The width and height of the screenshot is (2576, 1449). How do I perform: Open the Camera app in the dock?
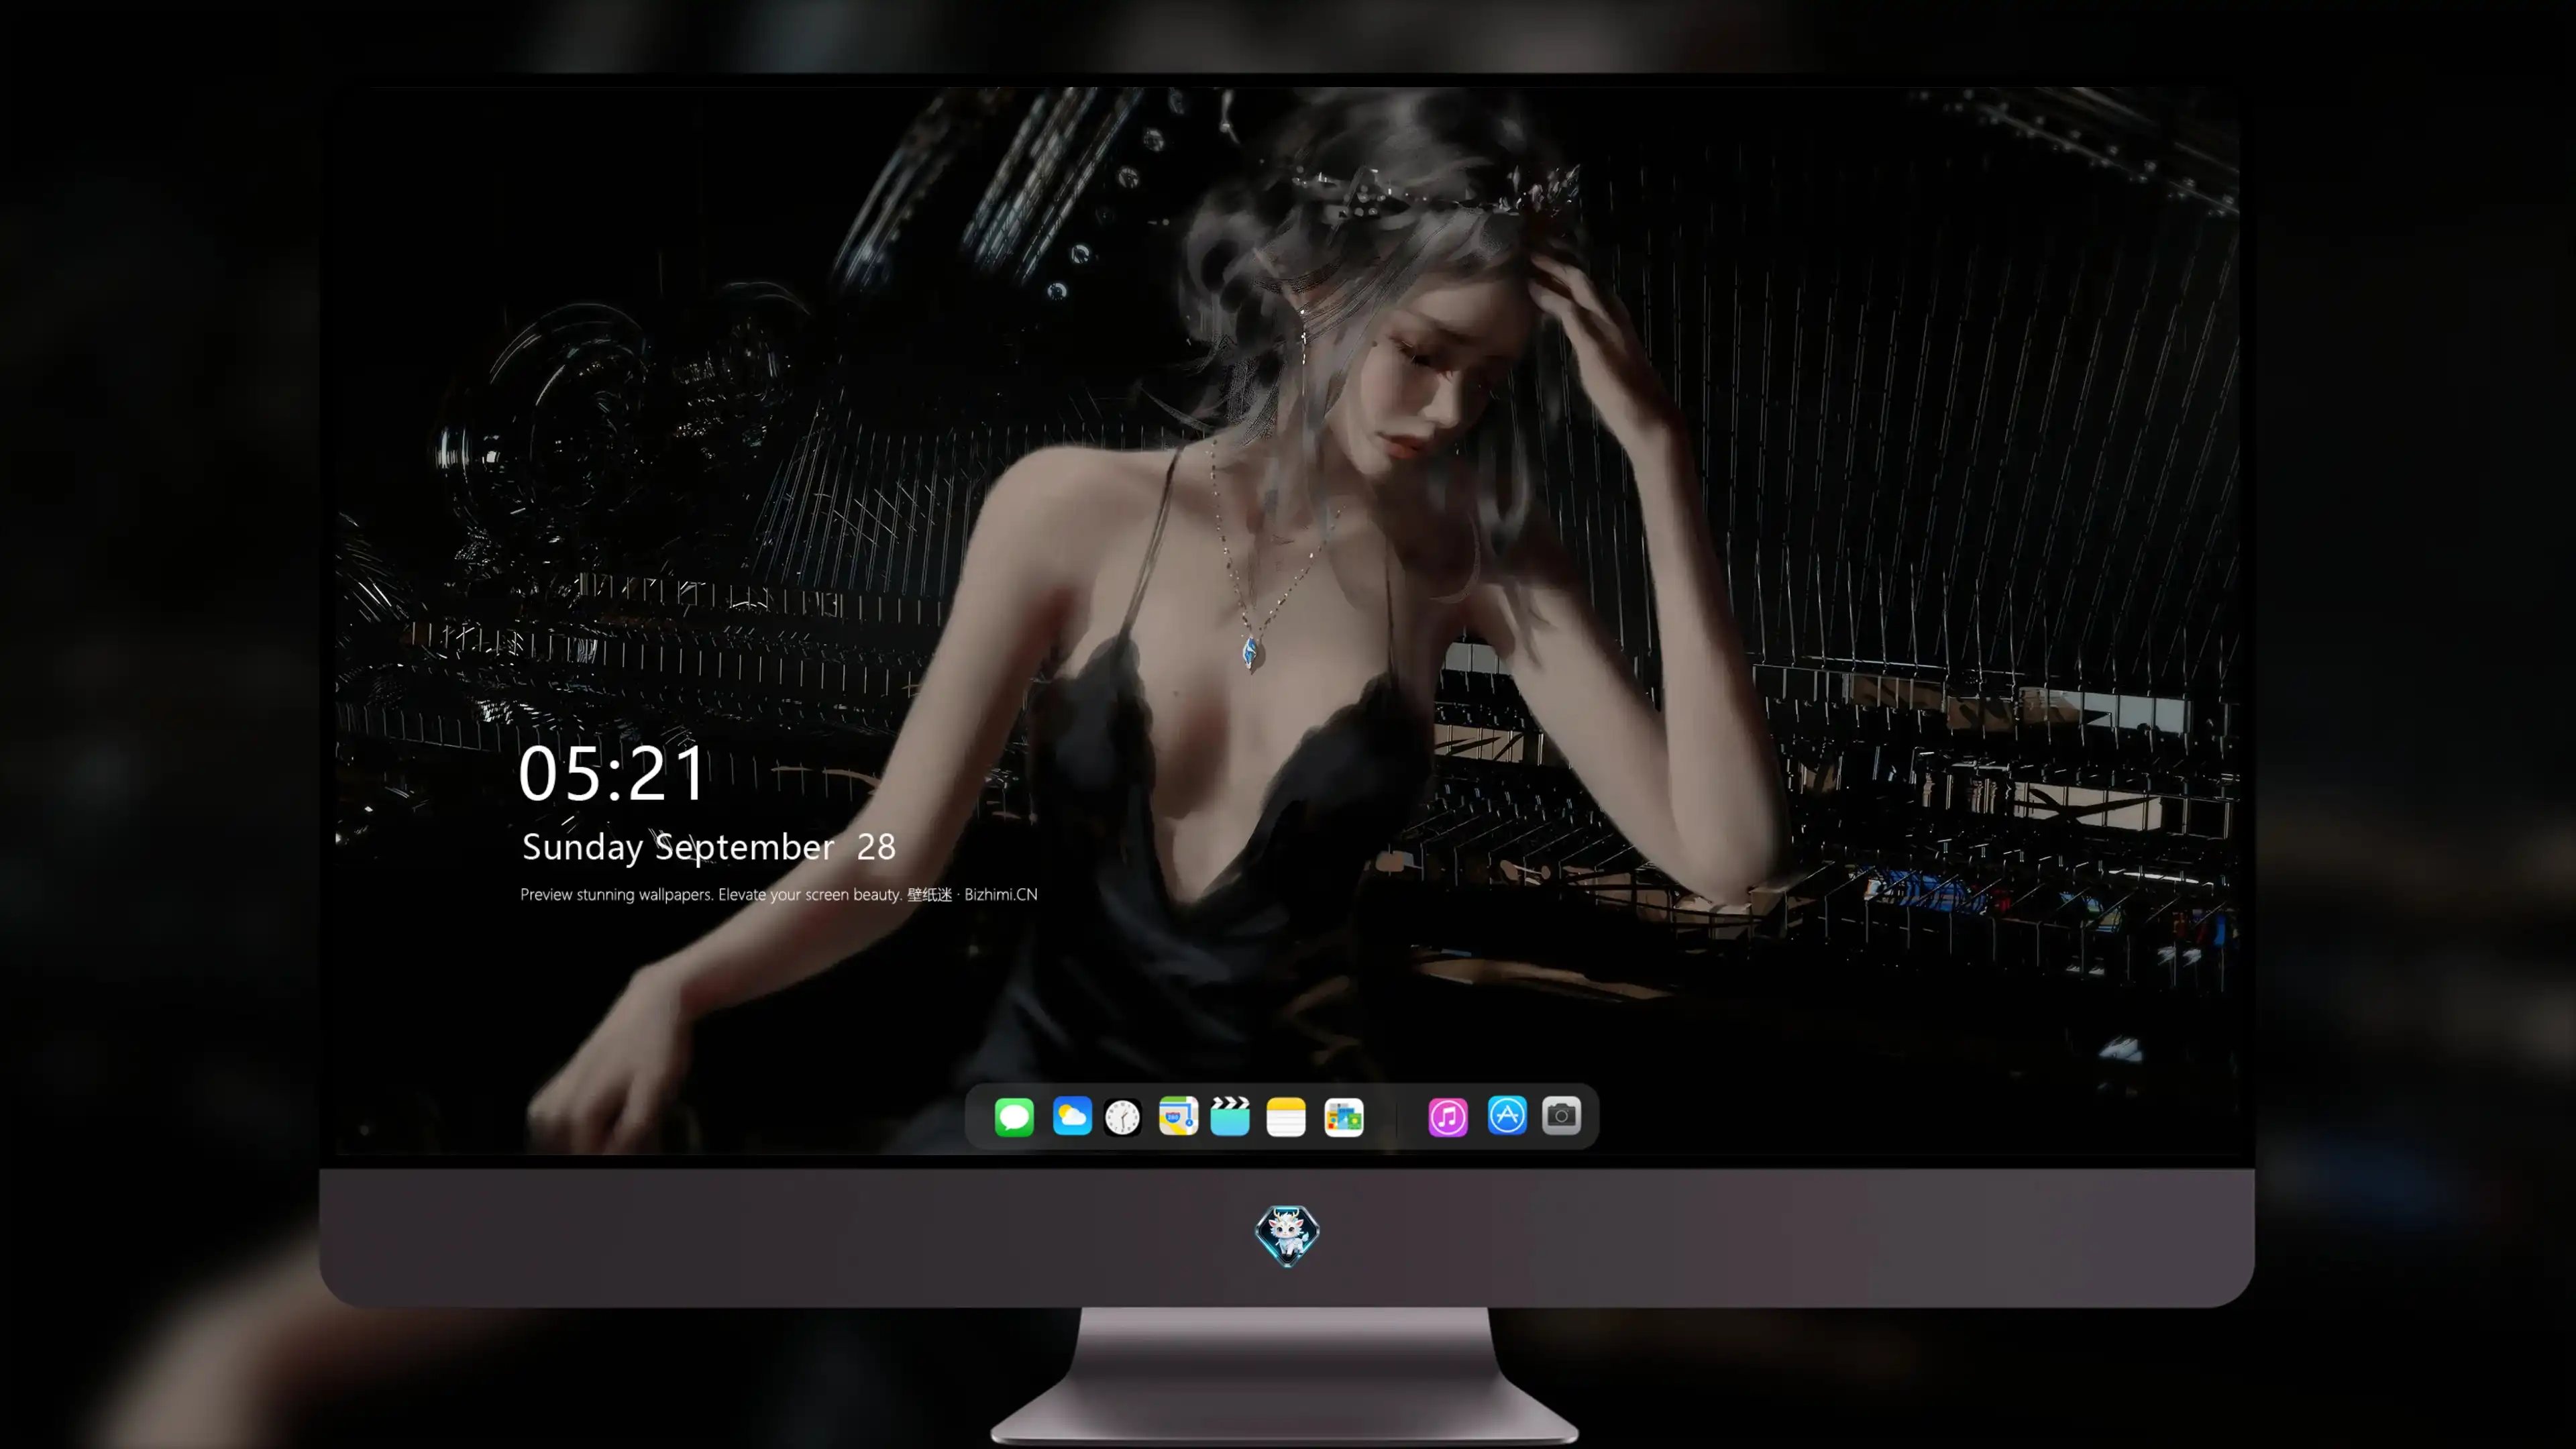(1561, 1115)
